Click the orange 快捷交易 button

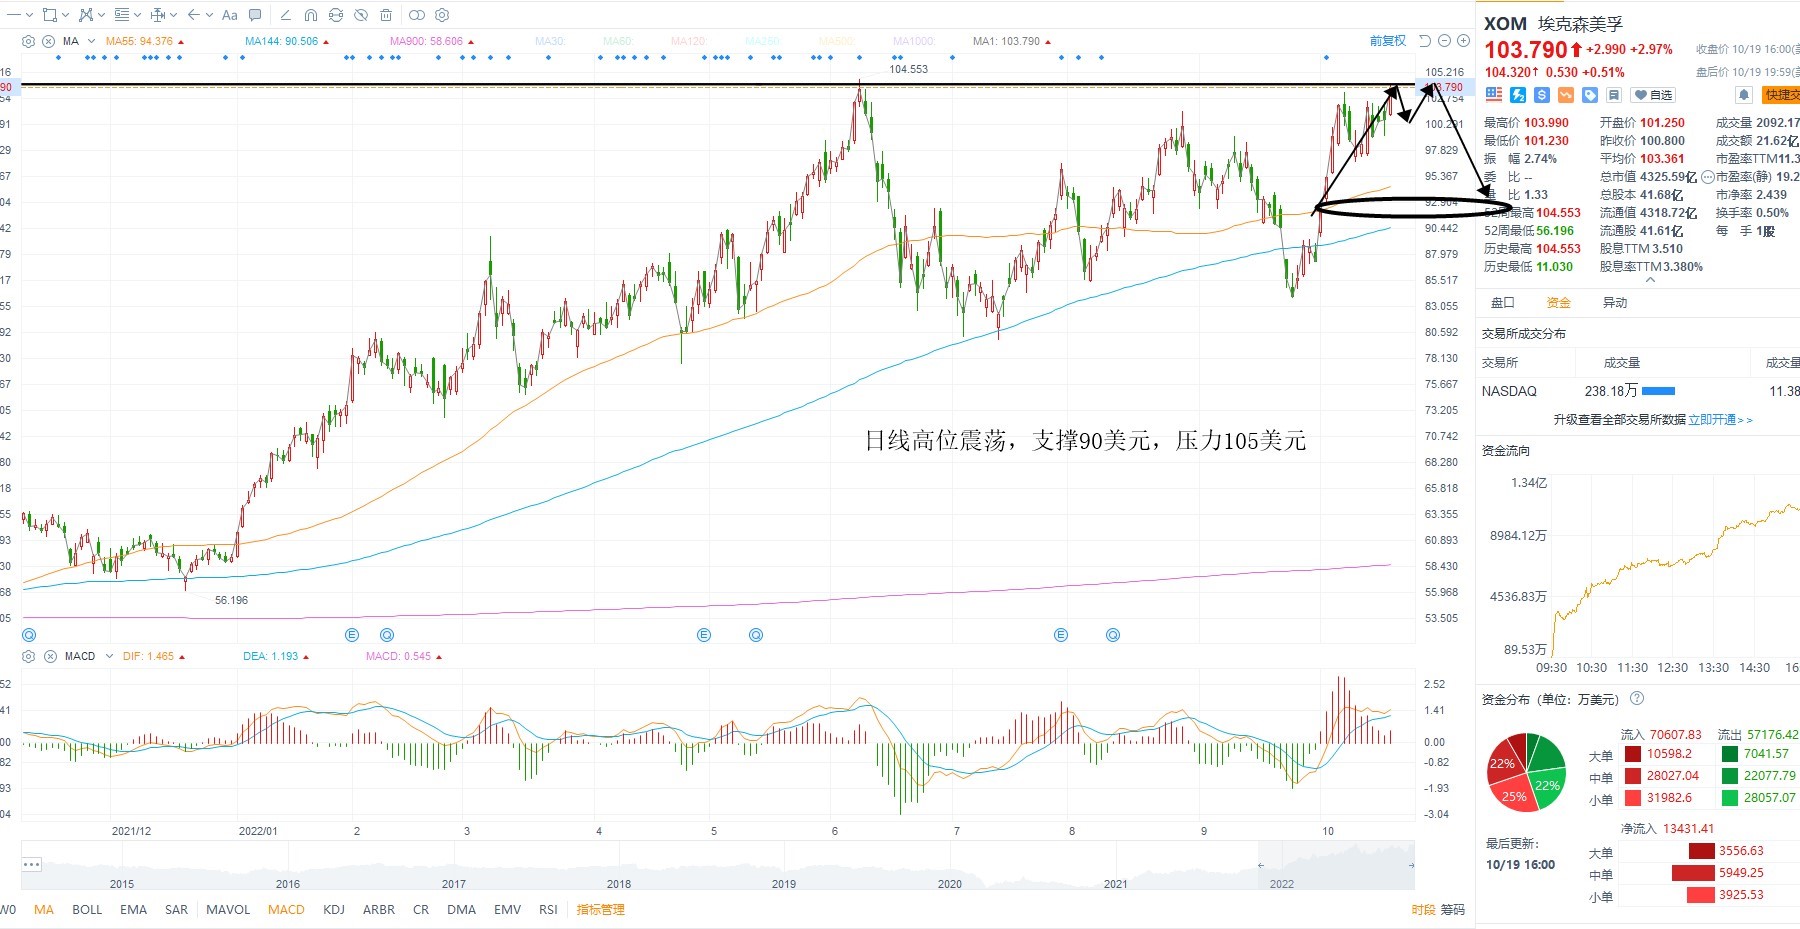(1781, 94)
